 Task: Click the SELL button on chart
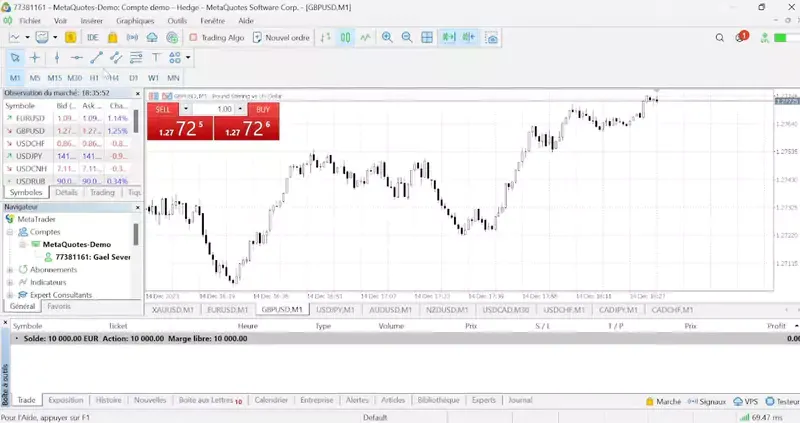tap(163, 109)
